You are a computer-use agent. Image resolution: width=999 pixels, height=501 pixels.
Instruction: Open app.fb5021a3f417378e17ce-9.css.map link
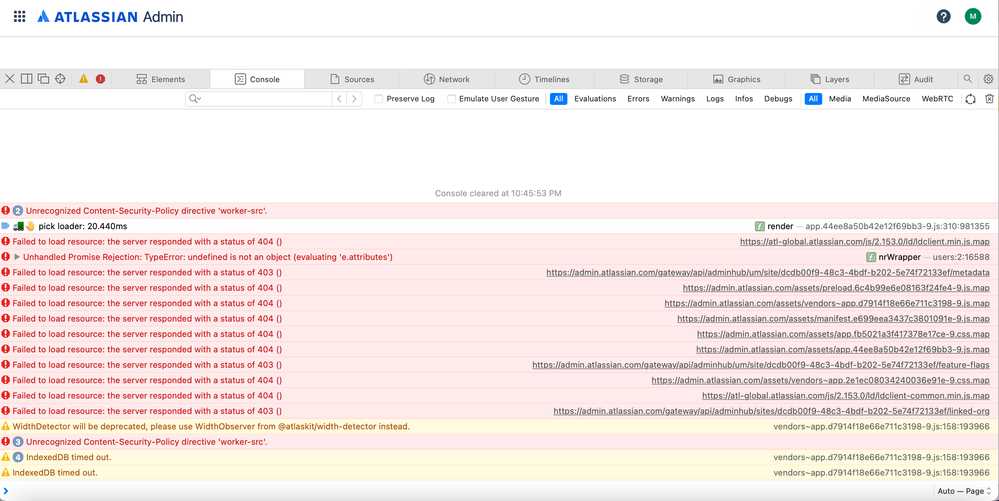tap(843, 334)
